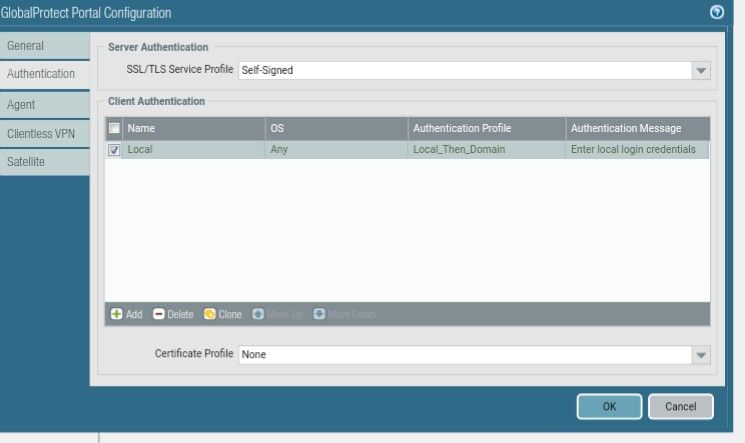Open the help icon in dialog header
Screen dimensions: 745x443
click(716, 12)
